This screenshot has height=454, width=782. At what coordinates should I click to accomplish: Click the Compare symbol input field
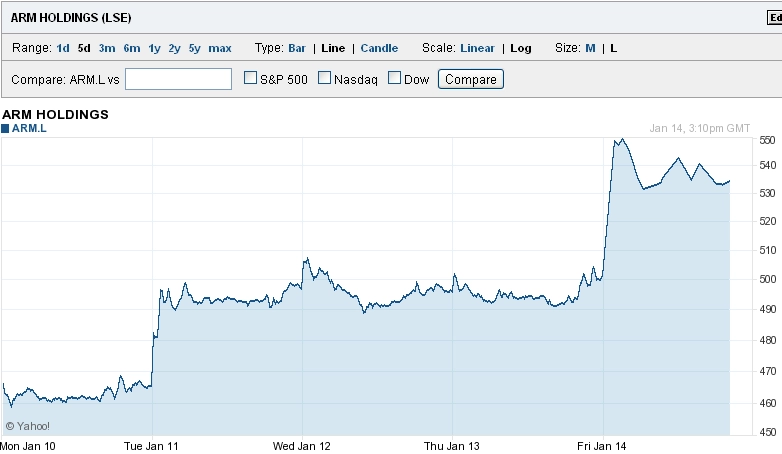[x=178, y=79]
